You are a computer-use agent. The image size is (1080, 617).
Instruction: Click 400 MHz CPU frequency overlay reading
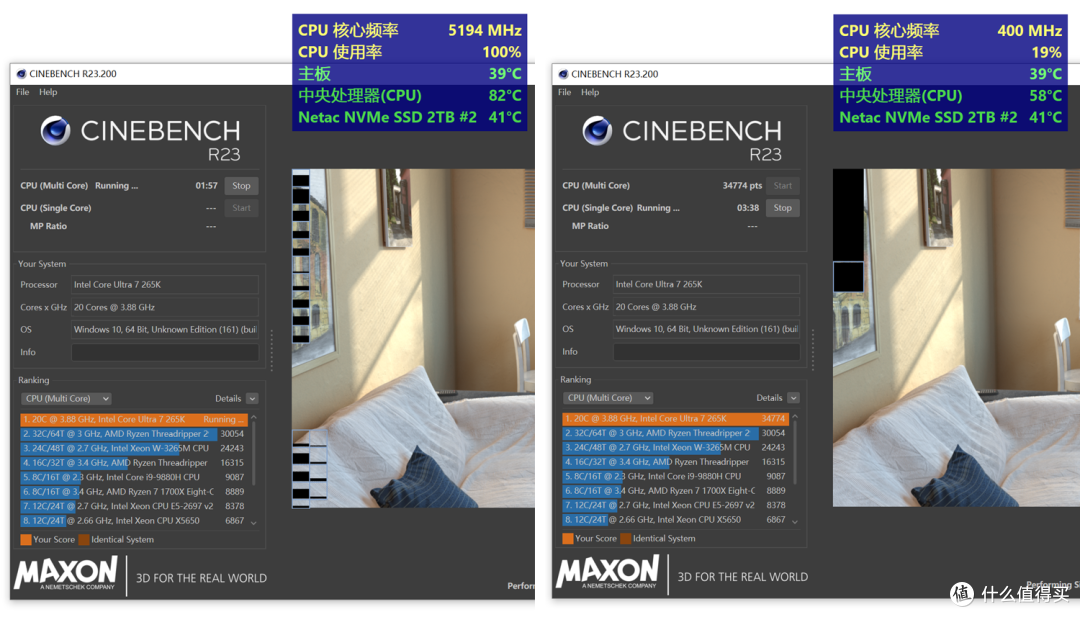click(1030, 30)
